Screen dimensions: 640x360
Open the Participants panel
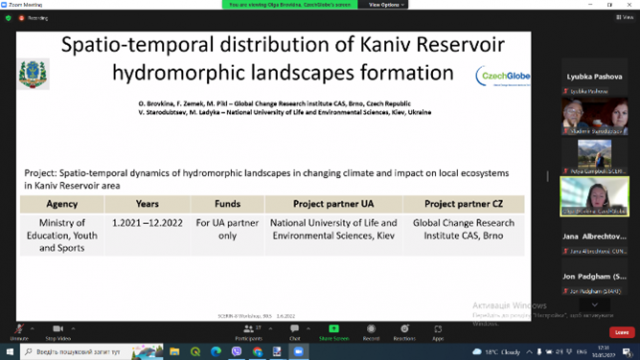[x=249, y=332]
